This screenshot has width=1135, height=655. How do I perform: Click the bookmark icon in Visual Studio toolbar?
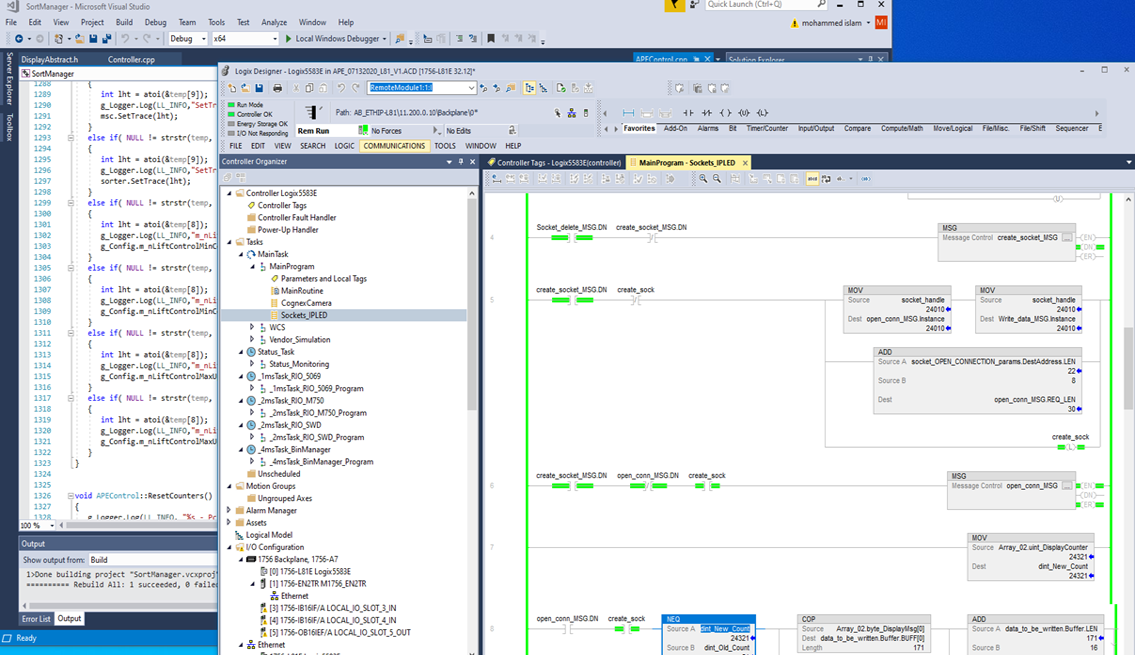pos(491,39)
